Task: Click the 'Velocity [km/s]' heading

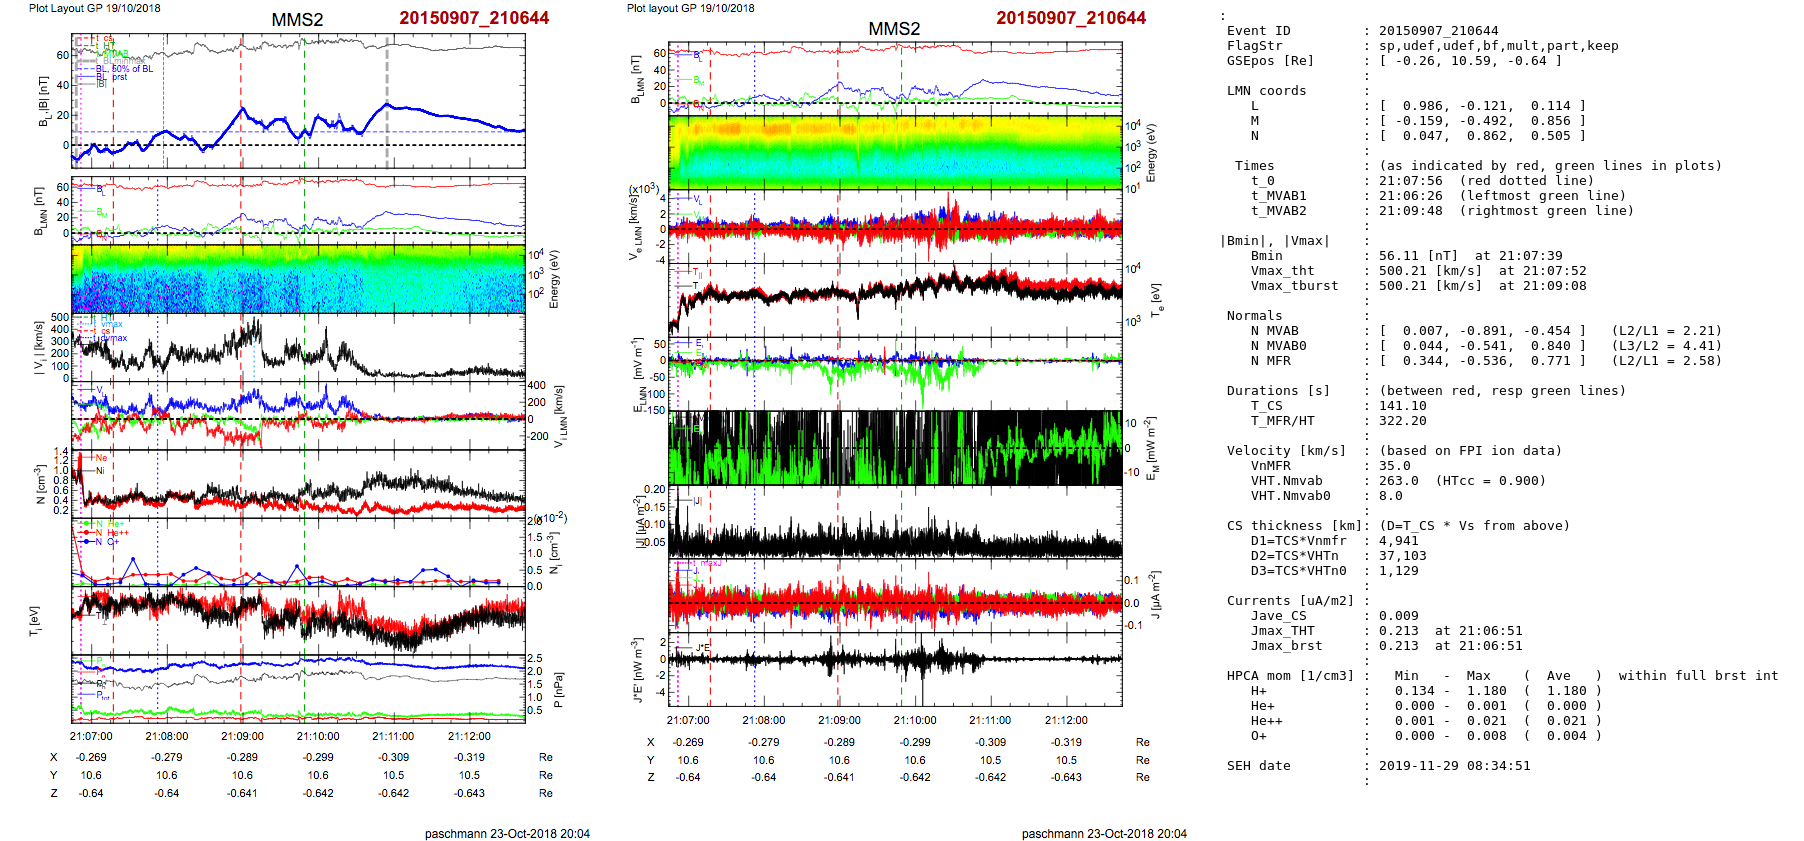Action: (1287, 451)
